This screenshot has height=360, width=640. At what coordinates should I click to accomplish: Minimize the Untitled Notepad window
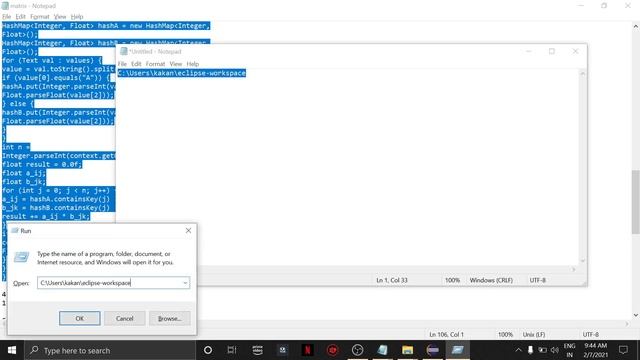529,51
